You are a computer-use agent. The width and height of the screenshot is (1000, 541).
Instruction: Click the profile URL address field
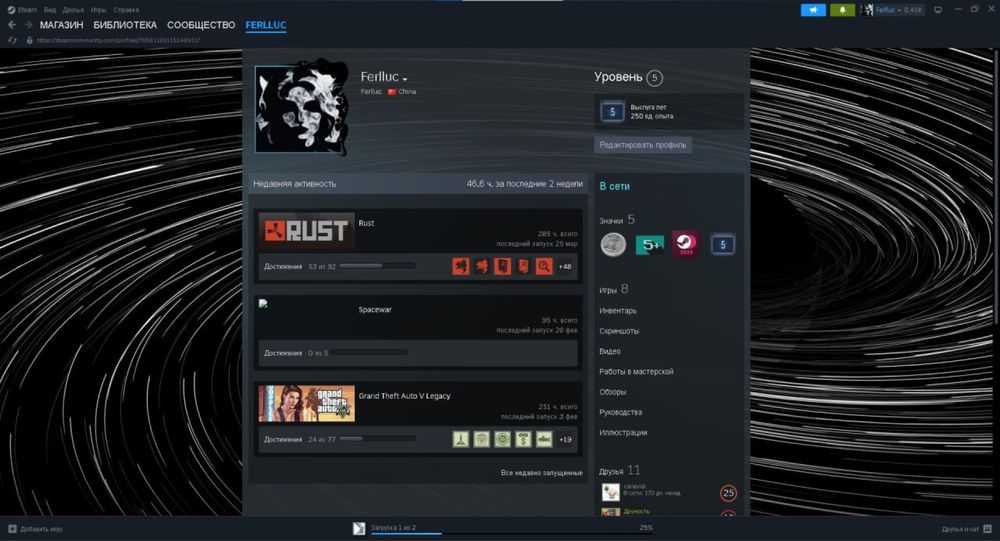coord(119,40)
